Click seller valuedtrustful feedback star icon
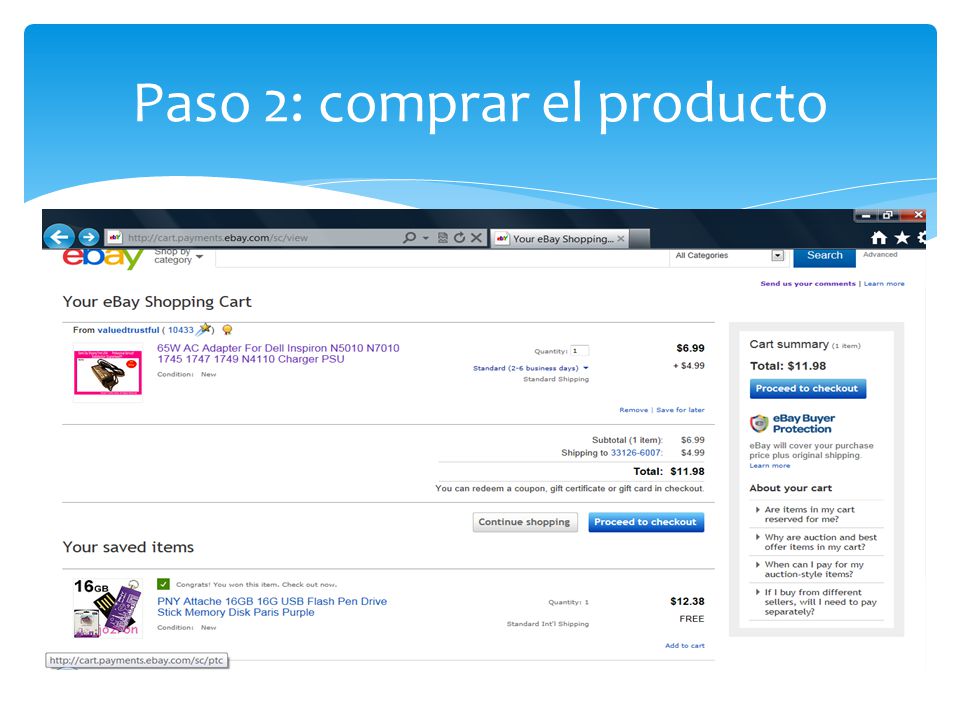Screen dimensions: 960x720 (204, 329)
